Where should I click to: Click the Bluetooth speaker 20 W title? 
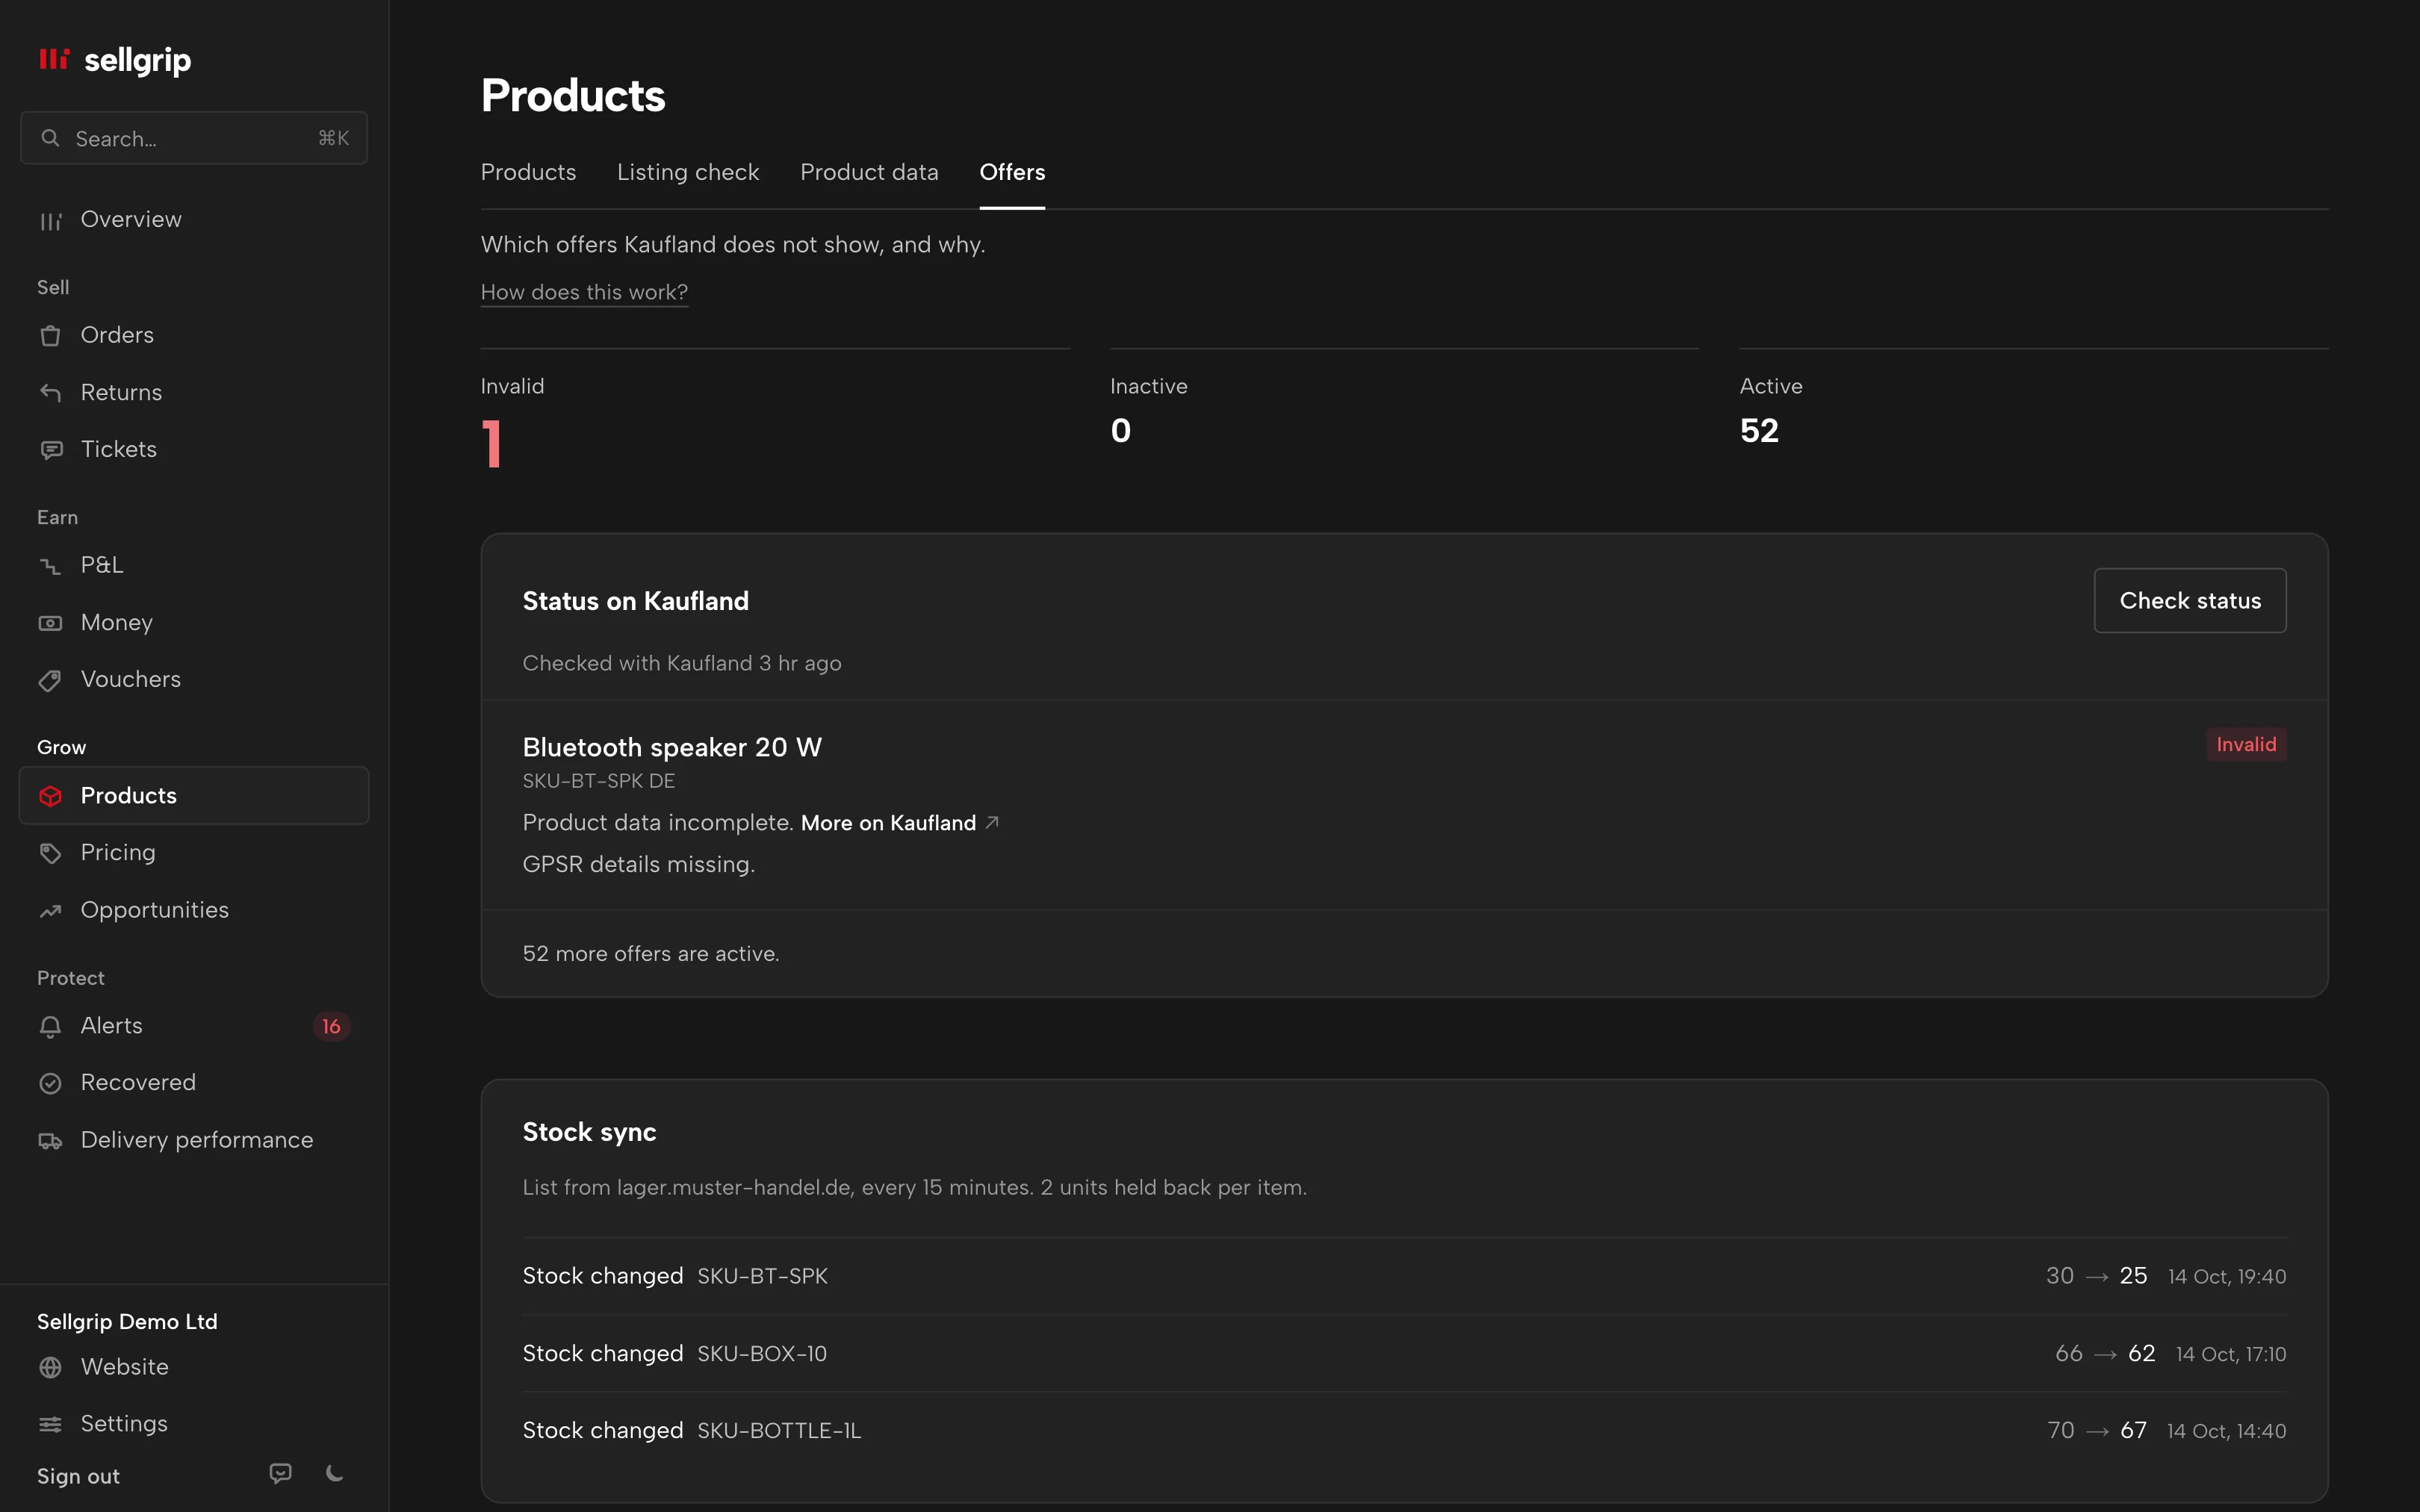(x=672, y=747)
